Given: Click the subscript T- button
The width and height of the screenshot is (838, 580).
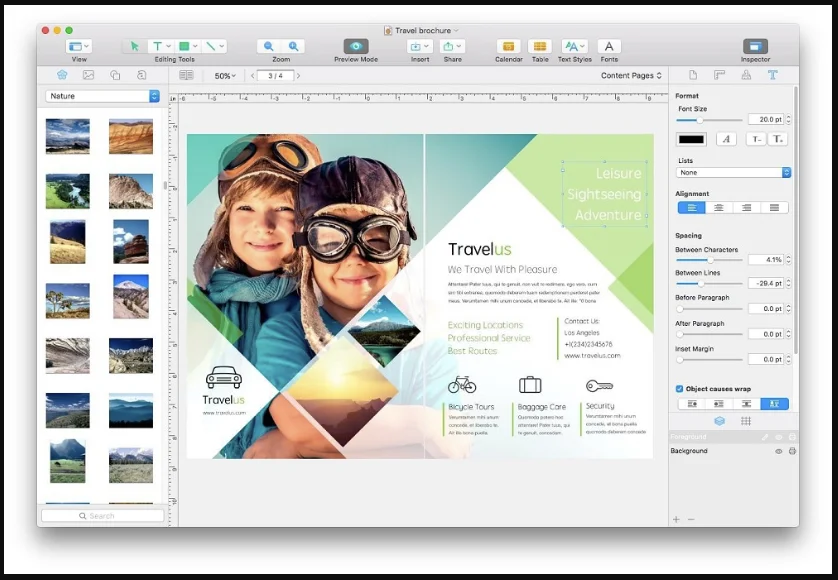Looking at the screenshot, I should tap(756, 140).
